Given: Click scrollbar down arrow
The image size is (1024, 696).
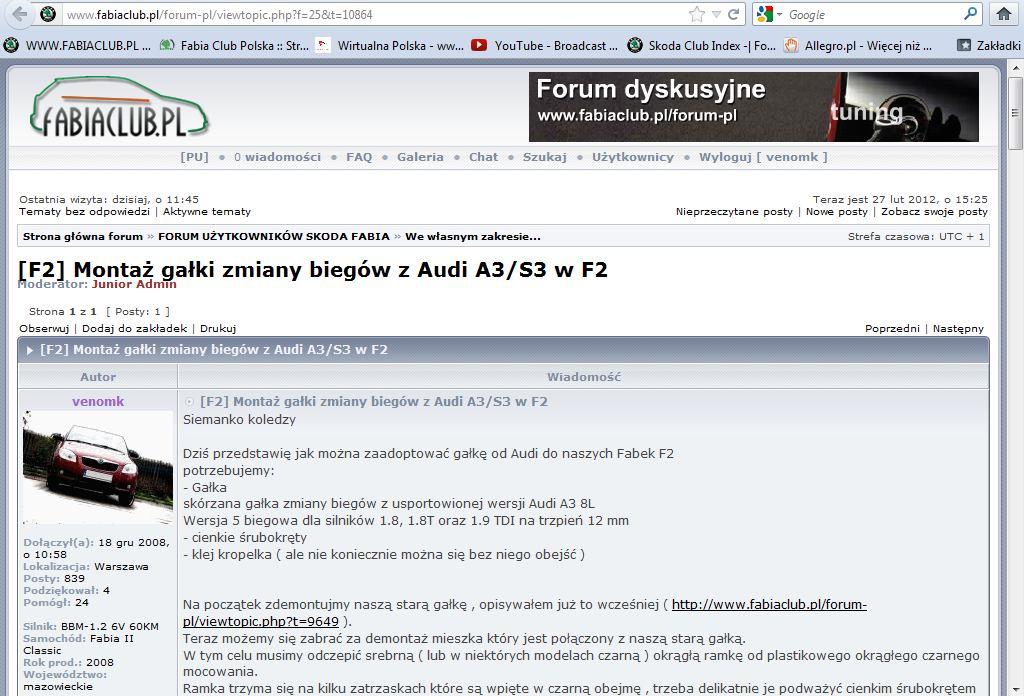Looking at the screenshot, I should 1016,689.
